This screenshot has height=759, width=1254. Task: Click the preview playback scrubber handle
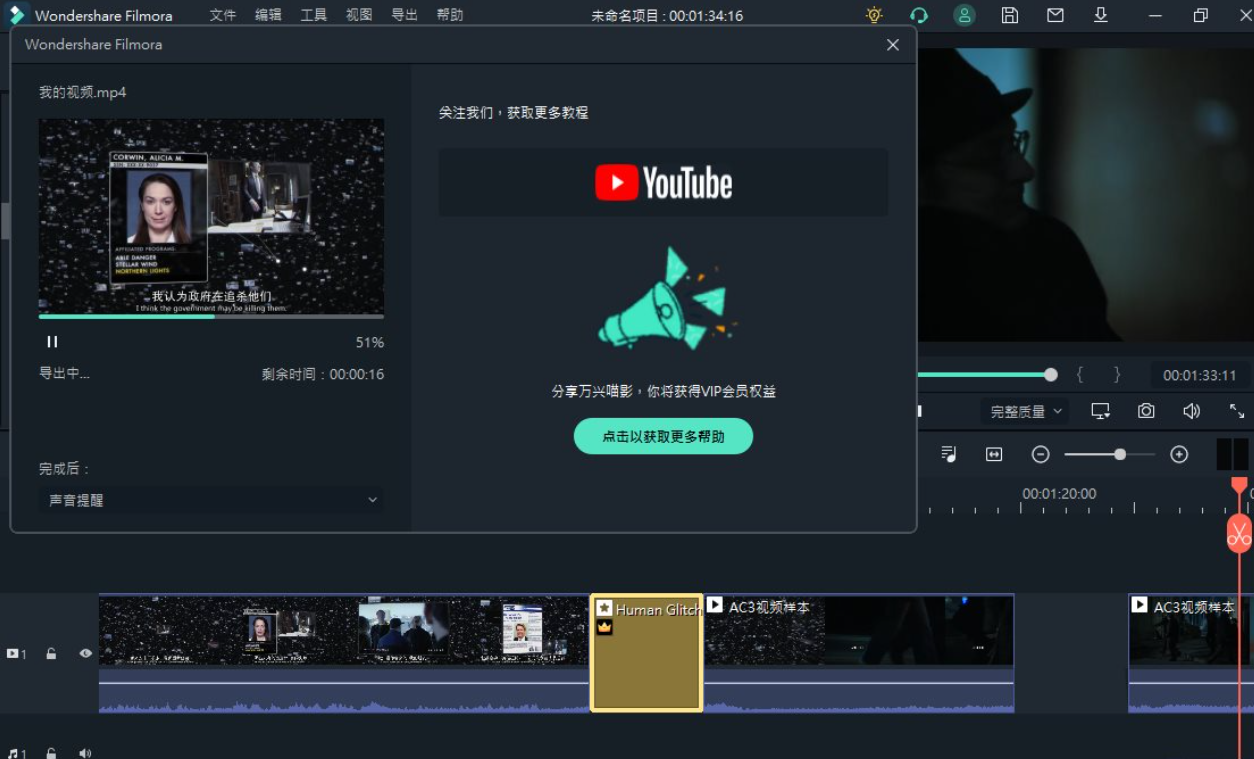coord(1050,375)
